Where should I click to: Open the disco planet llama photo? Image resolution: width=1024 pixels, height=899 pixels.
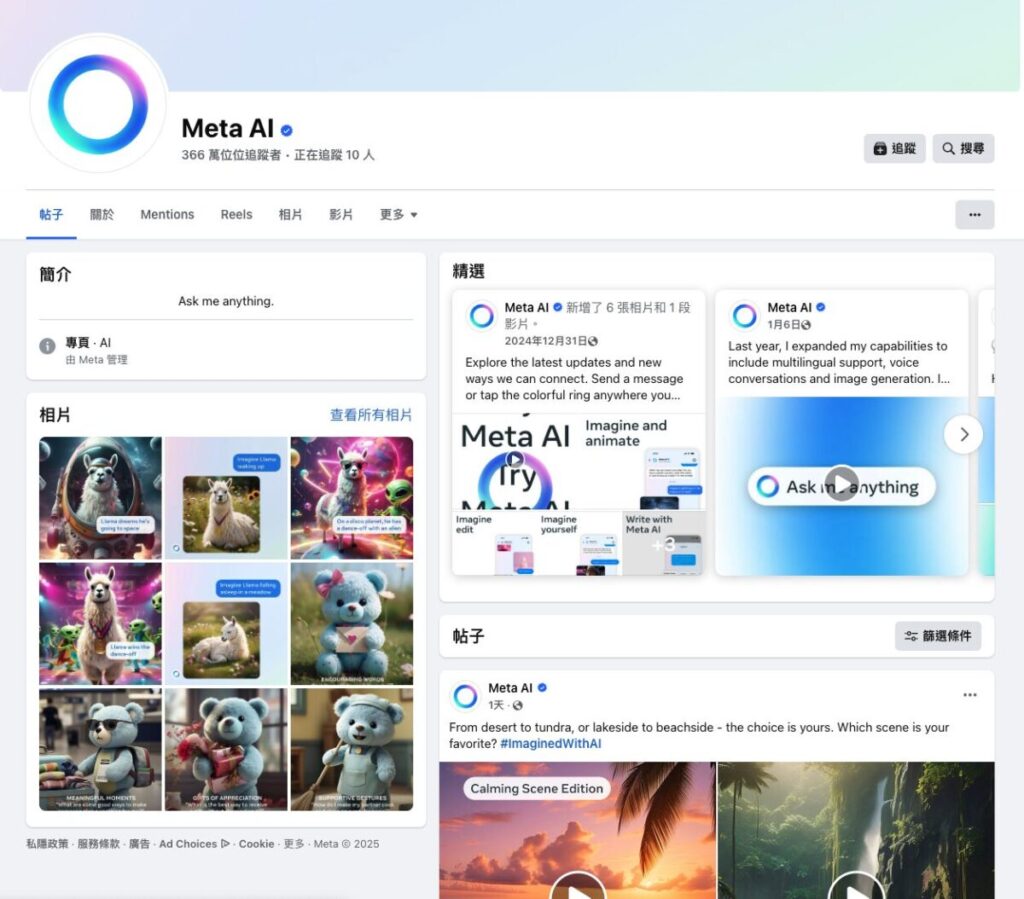click(352, 498)
